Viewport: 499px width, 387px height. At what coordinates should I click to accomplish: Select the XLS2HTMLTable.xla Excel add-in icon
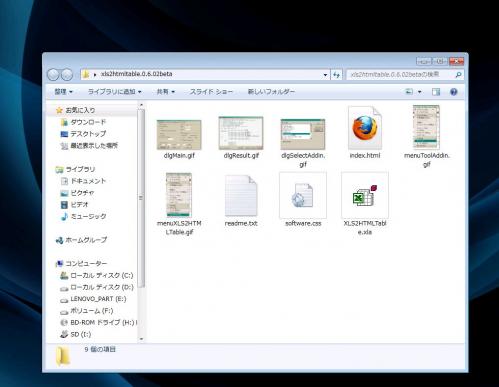point(365,195)
